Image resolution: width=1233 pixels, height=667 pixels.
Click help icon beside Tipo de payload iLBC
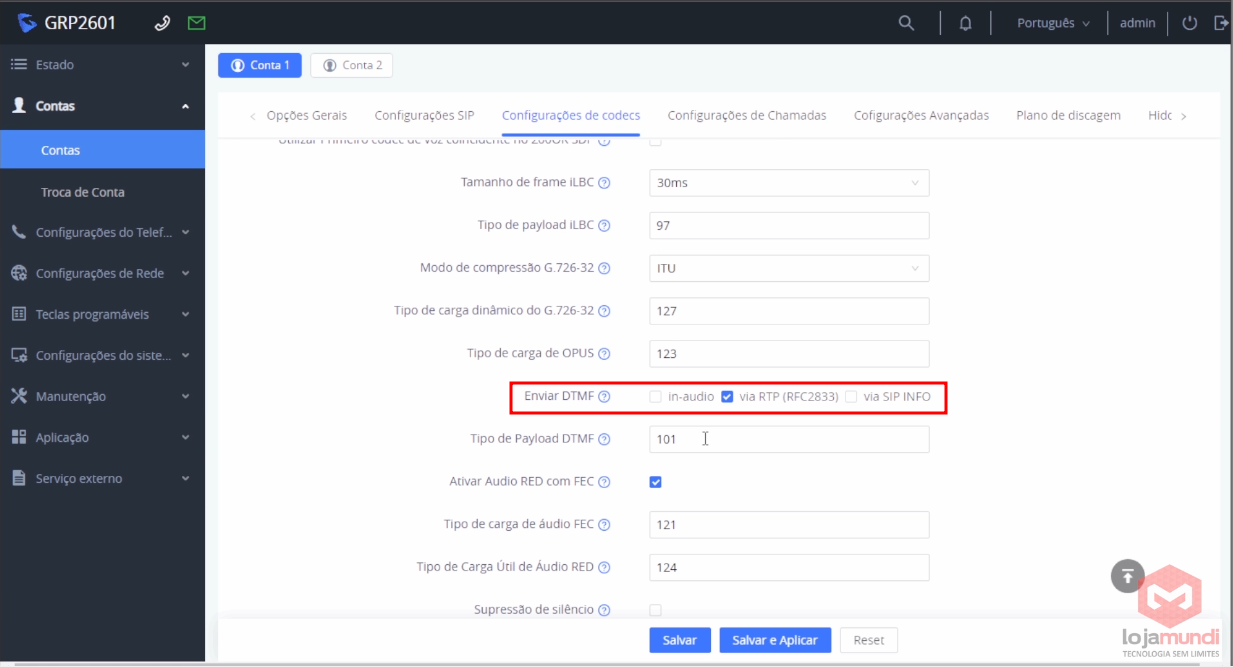[604, 226]
